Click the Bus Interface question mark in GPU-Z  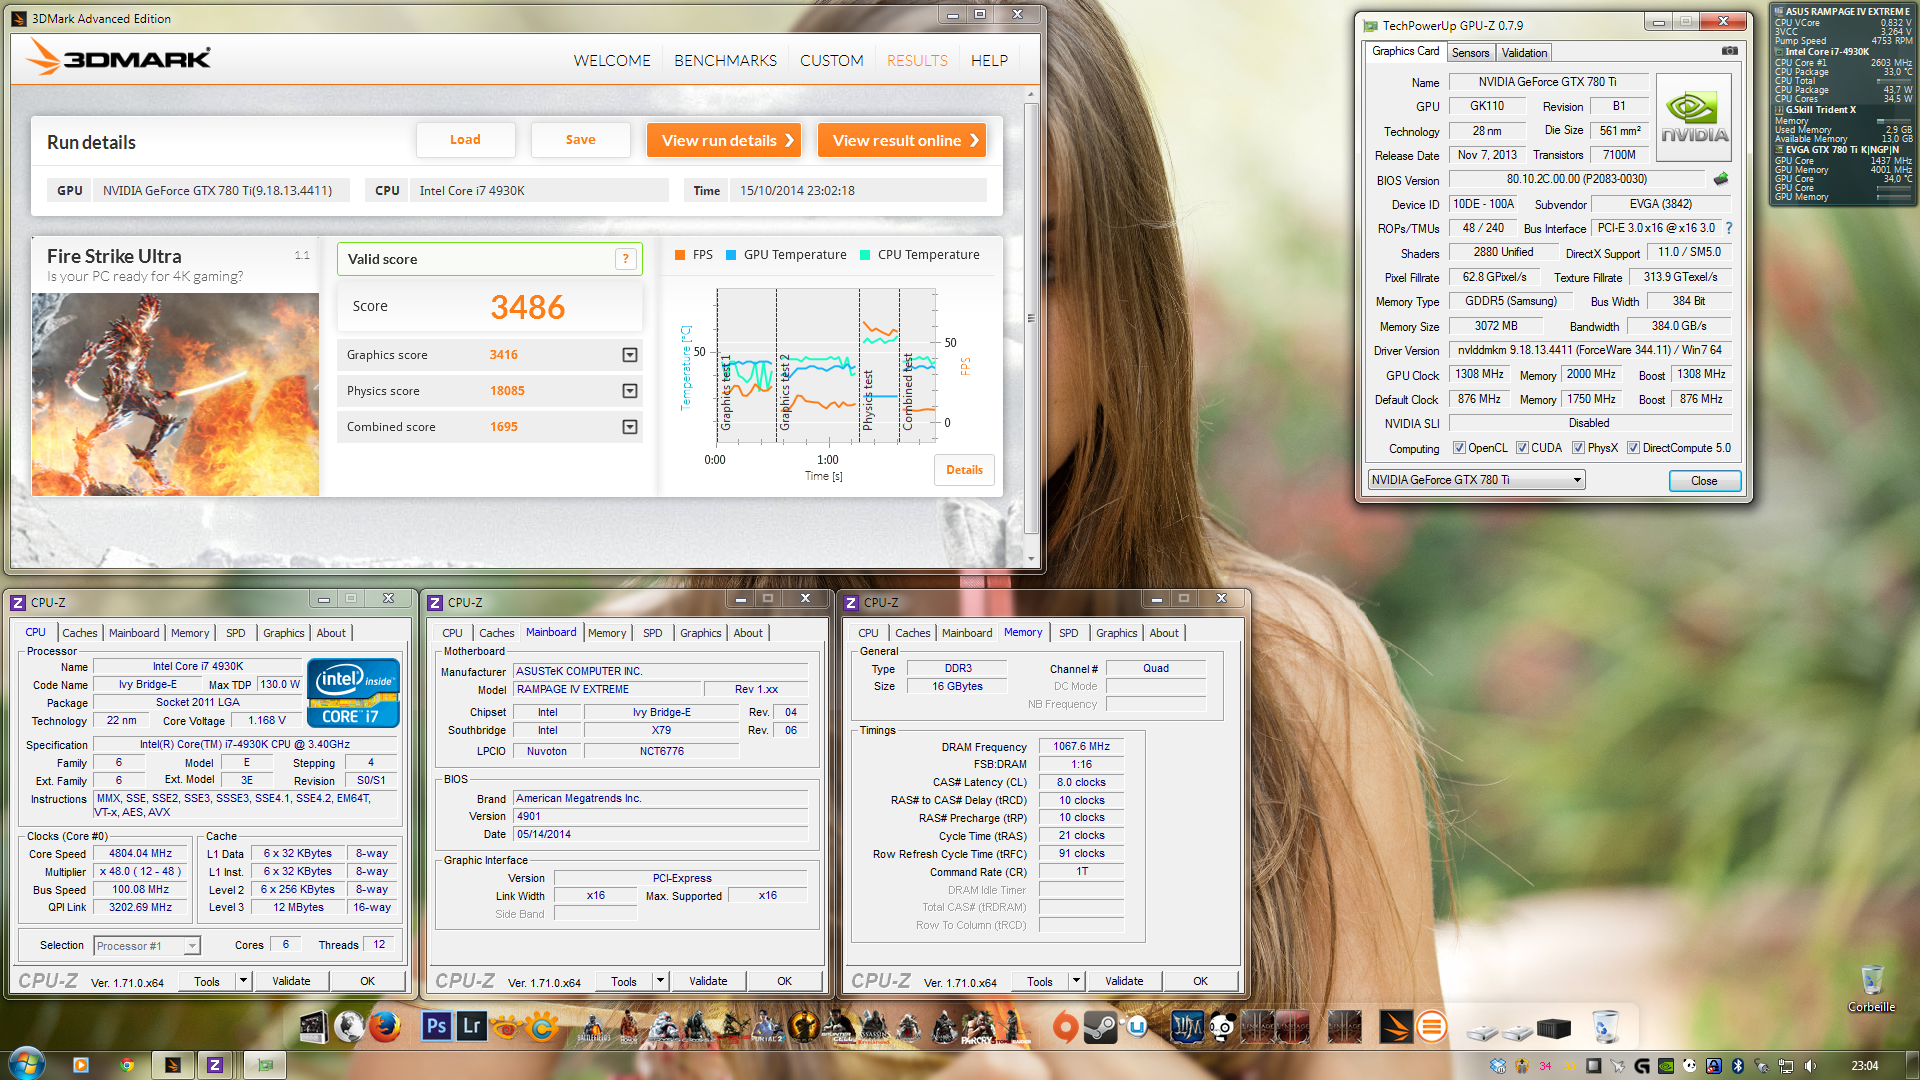pos(1728,228)
